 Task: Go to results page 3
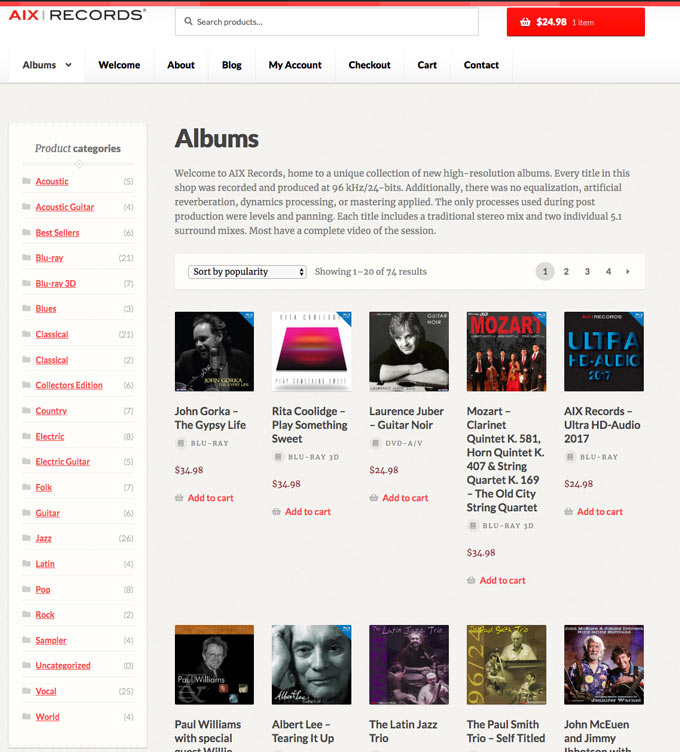pyautogui.click(x=587, y=271)
